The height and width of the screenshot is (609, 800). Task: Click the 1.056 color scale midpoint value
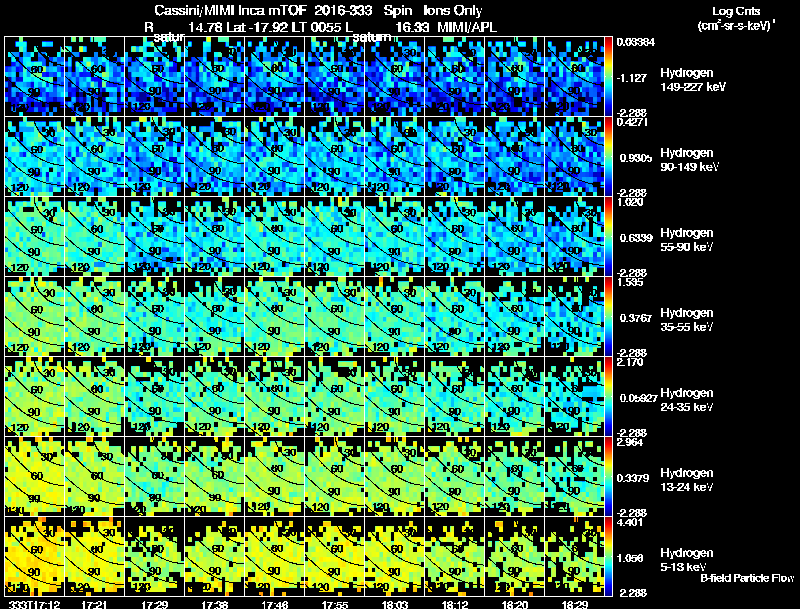pos(630,558)
